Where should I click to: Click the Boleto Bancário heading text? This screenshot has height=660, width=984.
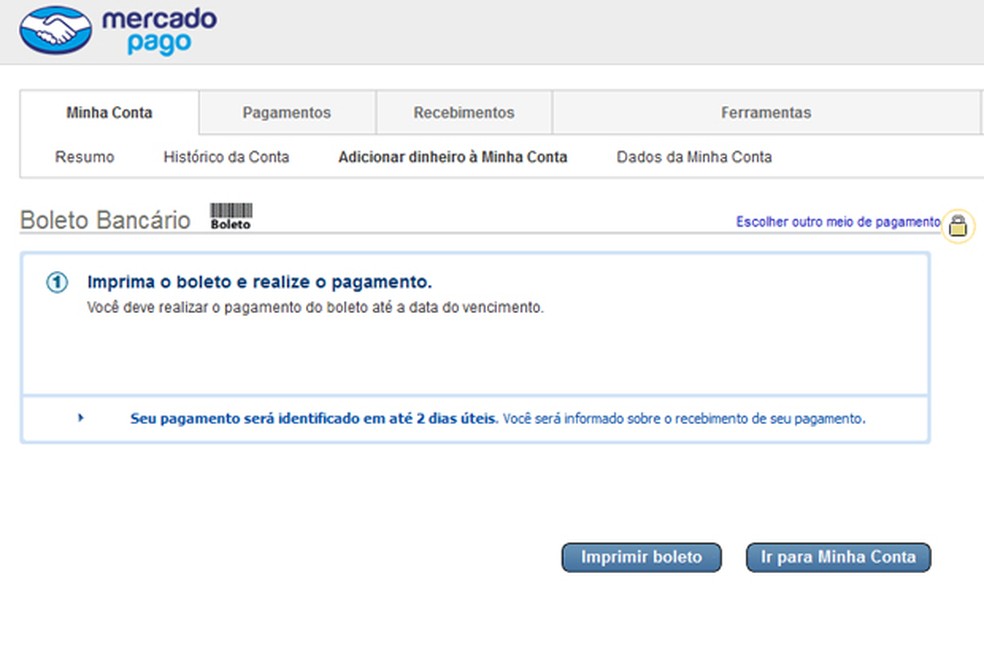click(105, 220)
